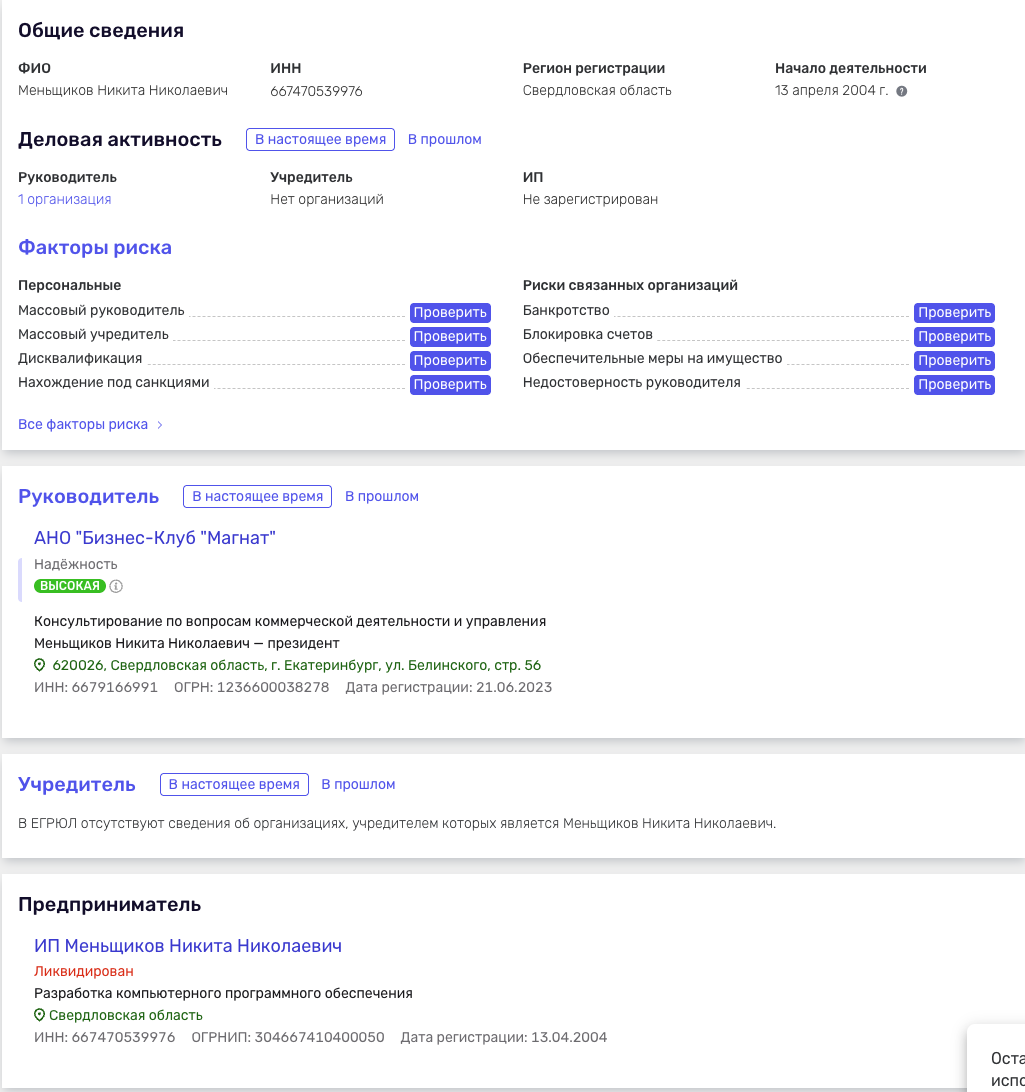Click Дата регистрации: 13.04.2004 text
This screenshot has width=1025, height=1092.
(x=503, y=1038)
